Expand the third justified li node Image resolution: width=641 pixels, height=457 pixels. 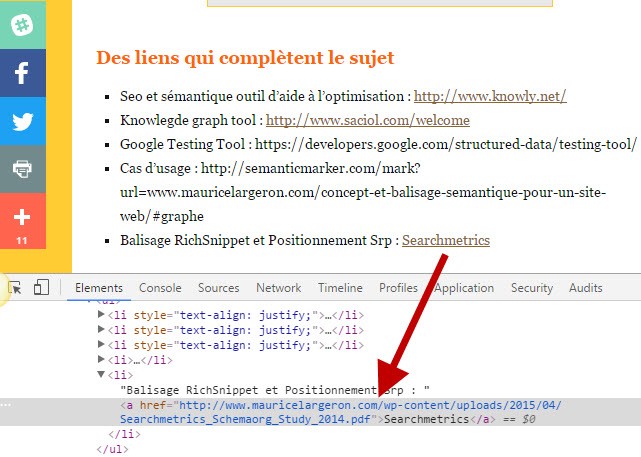tap(101, 345)
